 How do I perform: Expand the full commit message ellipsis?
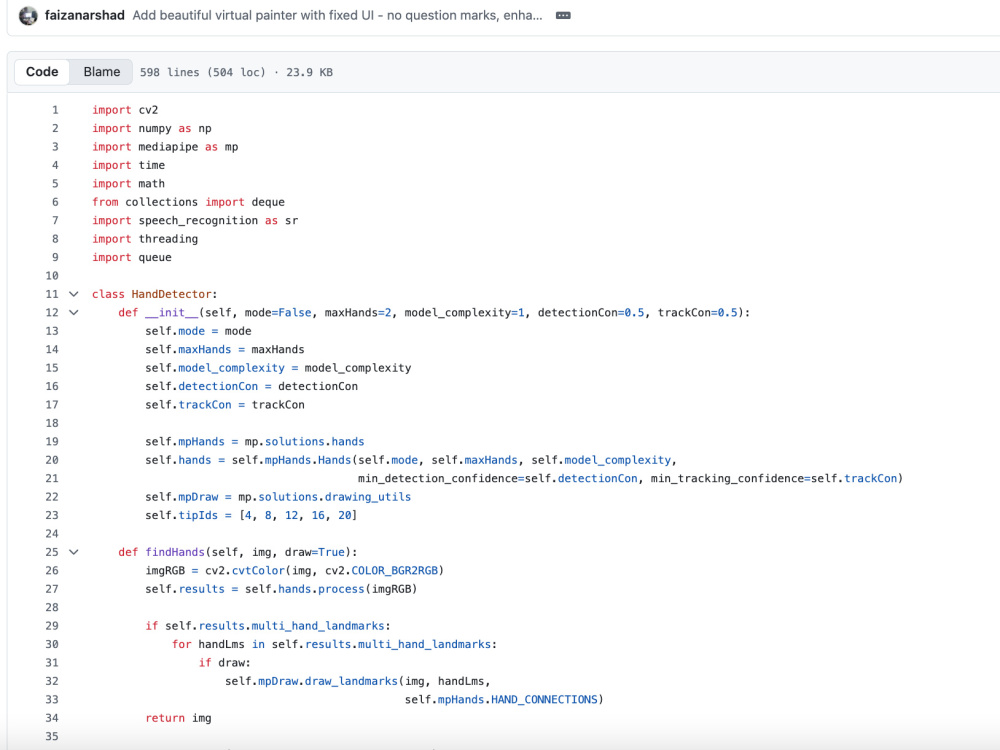[563, 15]
